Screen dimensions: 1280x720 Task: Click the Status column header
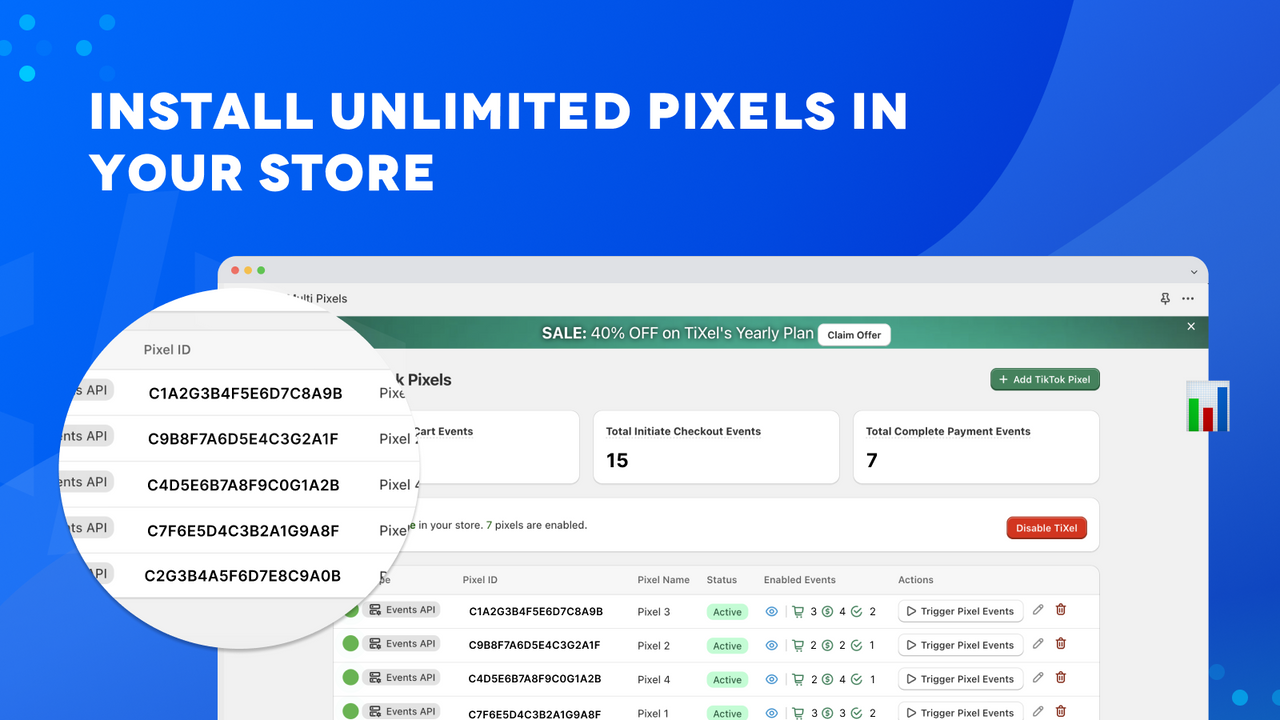pos(722,580)
